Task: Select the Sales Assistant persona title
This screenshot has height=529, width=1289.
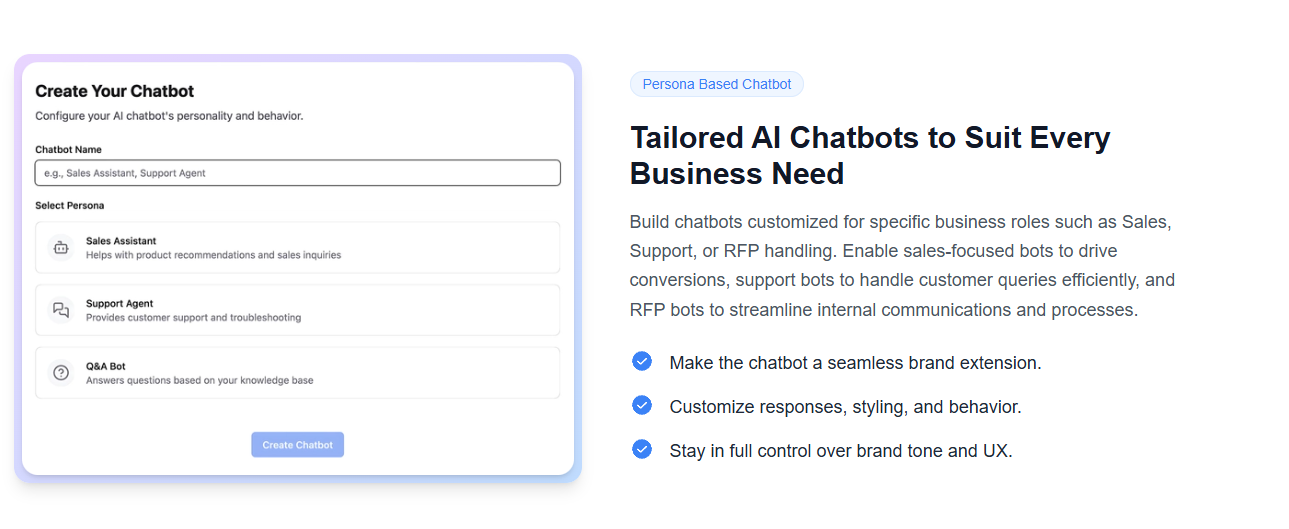Action: click(x=121, y=241)
